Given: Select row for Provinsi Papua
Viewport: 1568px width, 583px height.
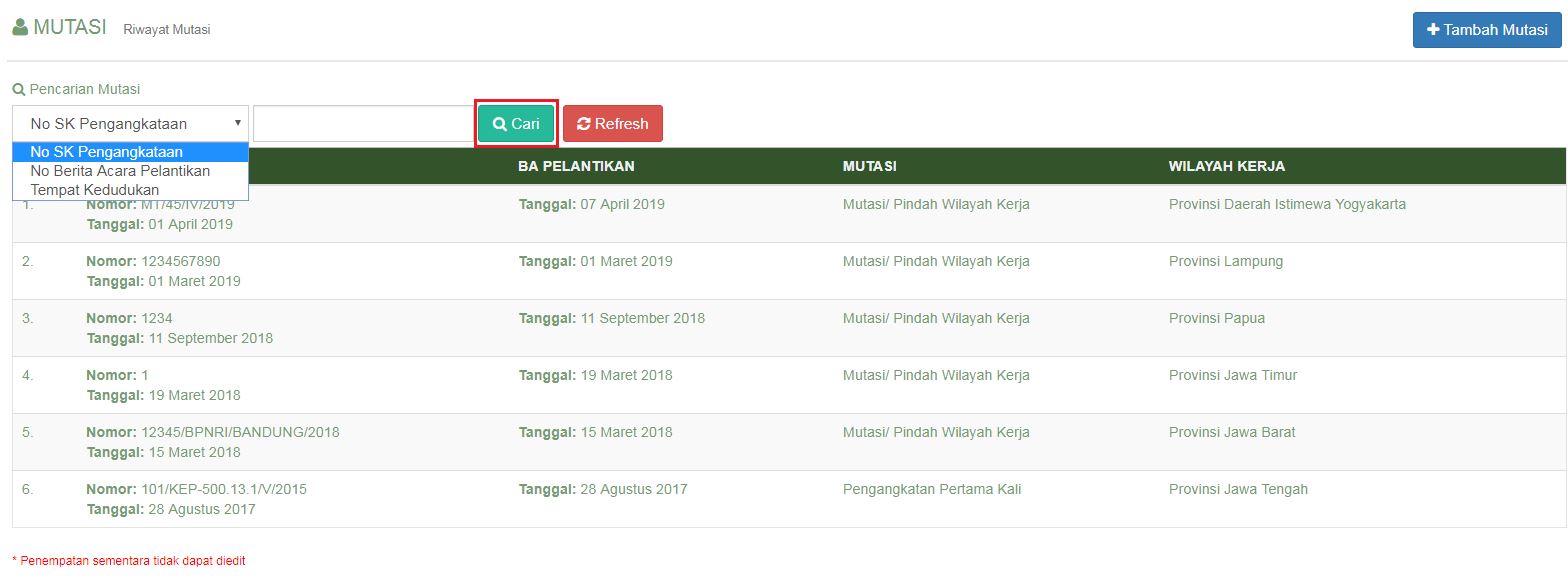Looking at the screenshot, I should [x=1216, y=318].
